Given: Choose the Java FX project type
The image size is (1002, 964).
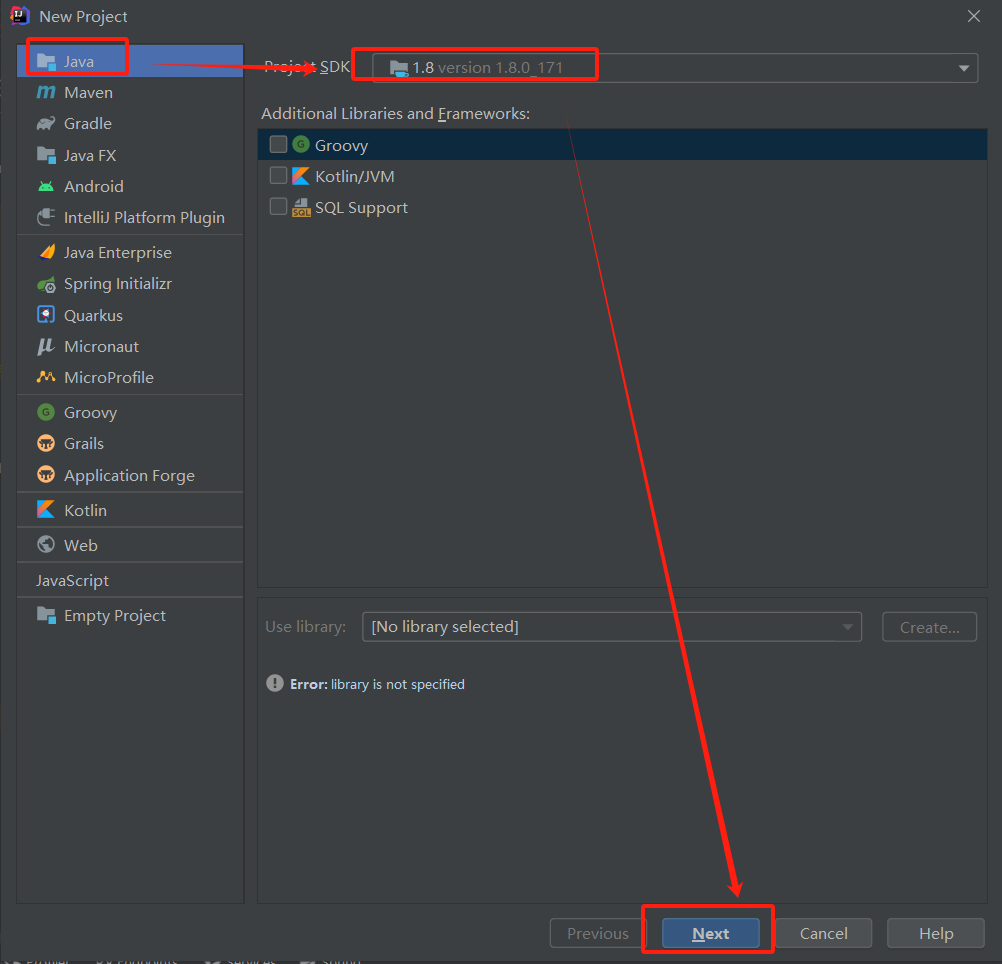Looking at the screenshot, I should coord(87,155).
